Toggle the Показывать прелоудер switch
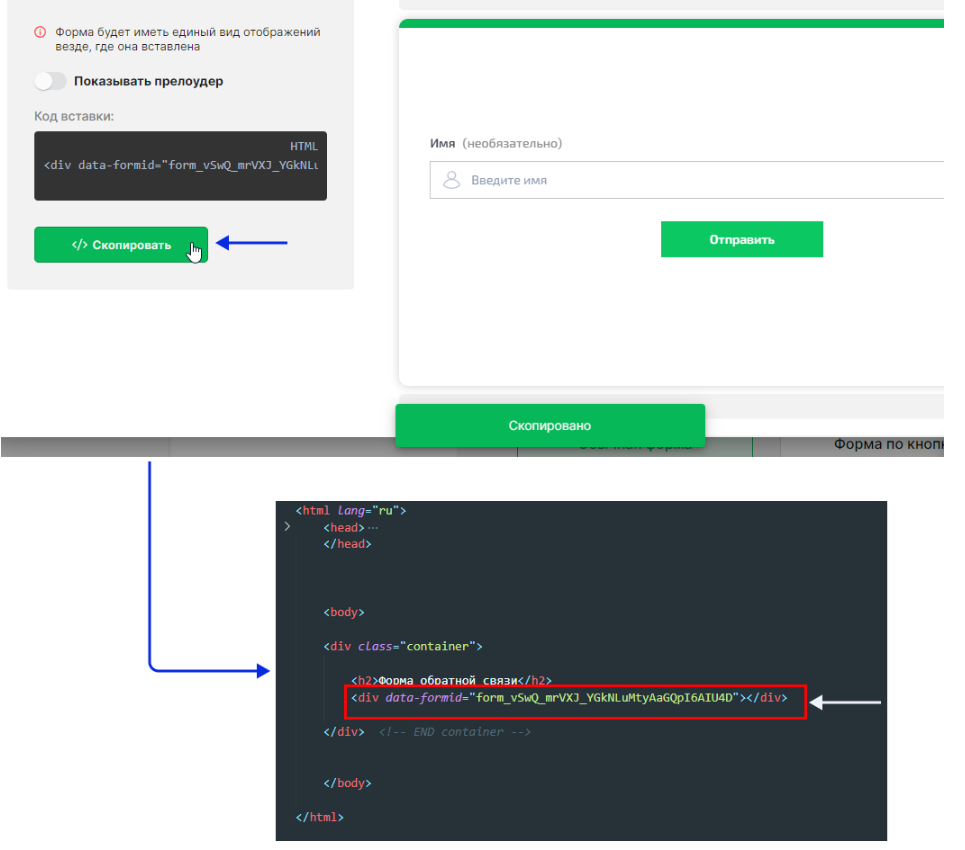The width and height of the screenshot is (965, 850). pos(50,81)
